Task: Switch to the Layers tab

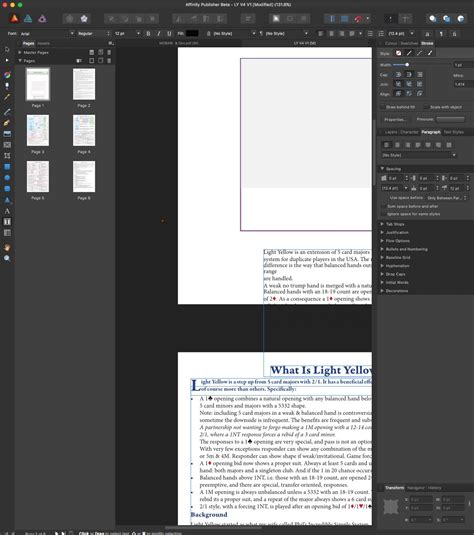Action: 391,132
